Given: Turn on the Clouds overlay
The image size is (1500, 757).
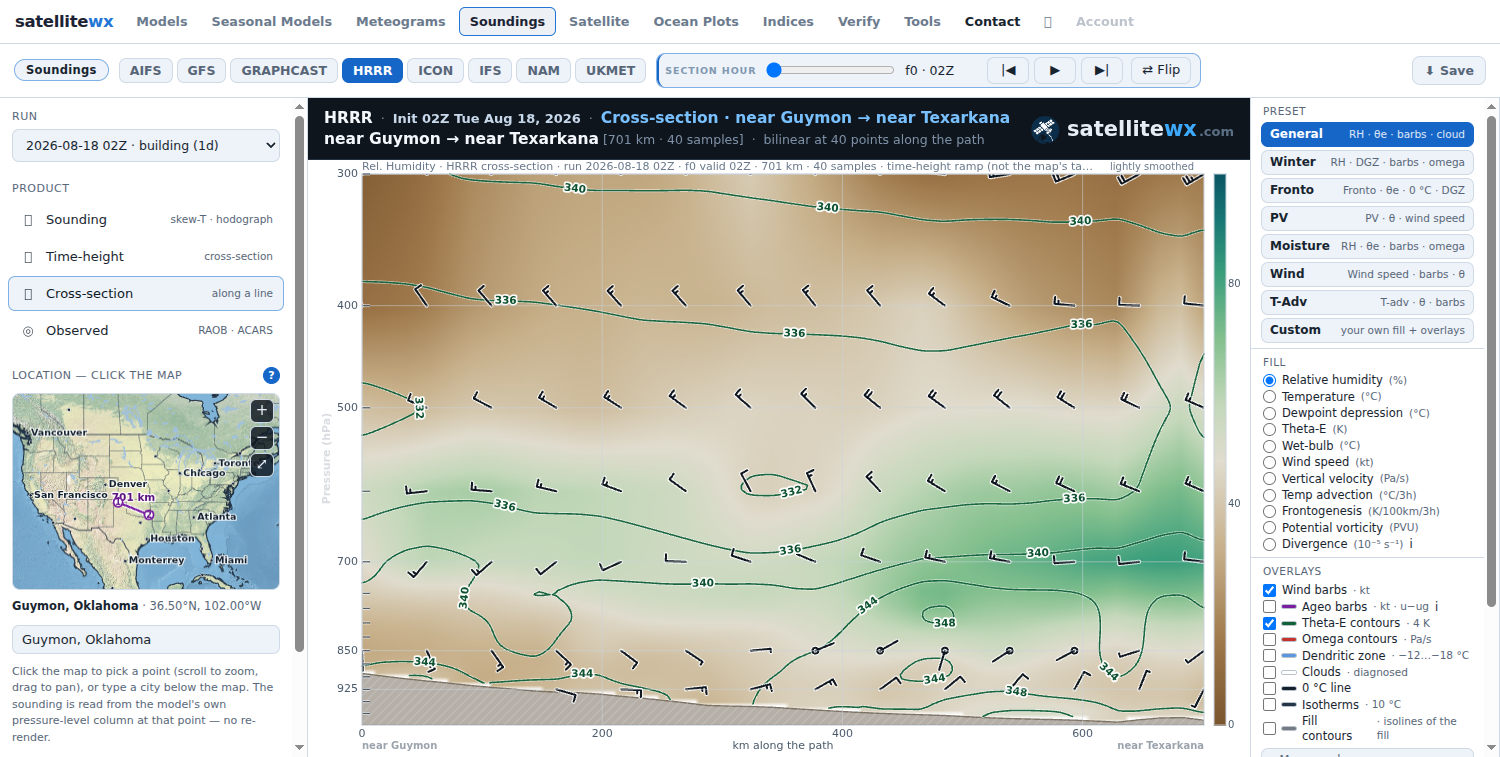Looking at the screenshot, I should [1270, 672].
